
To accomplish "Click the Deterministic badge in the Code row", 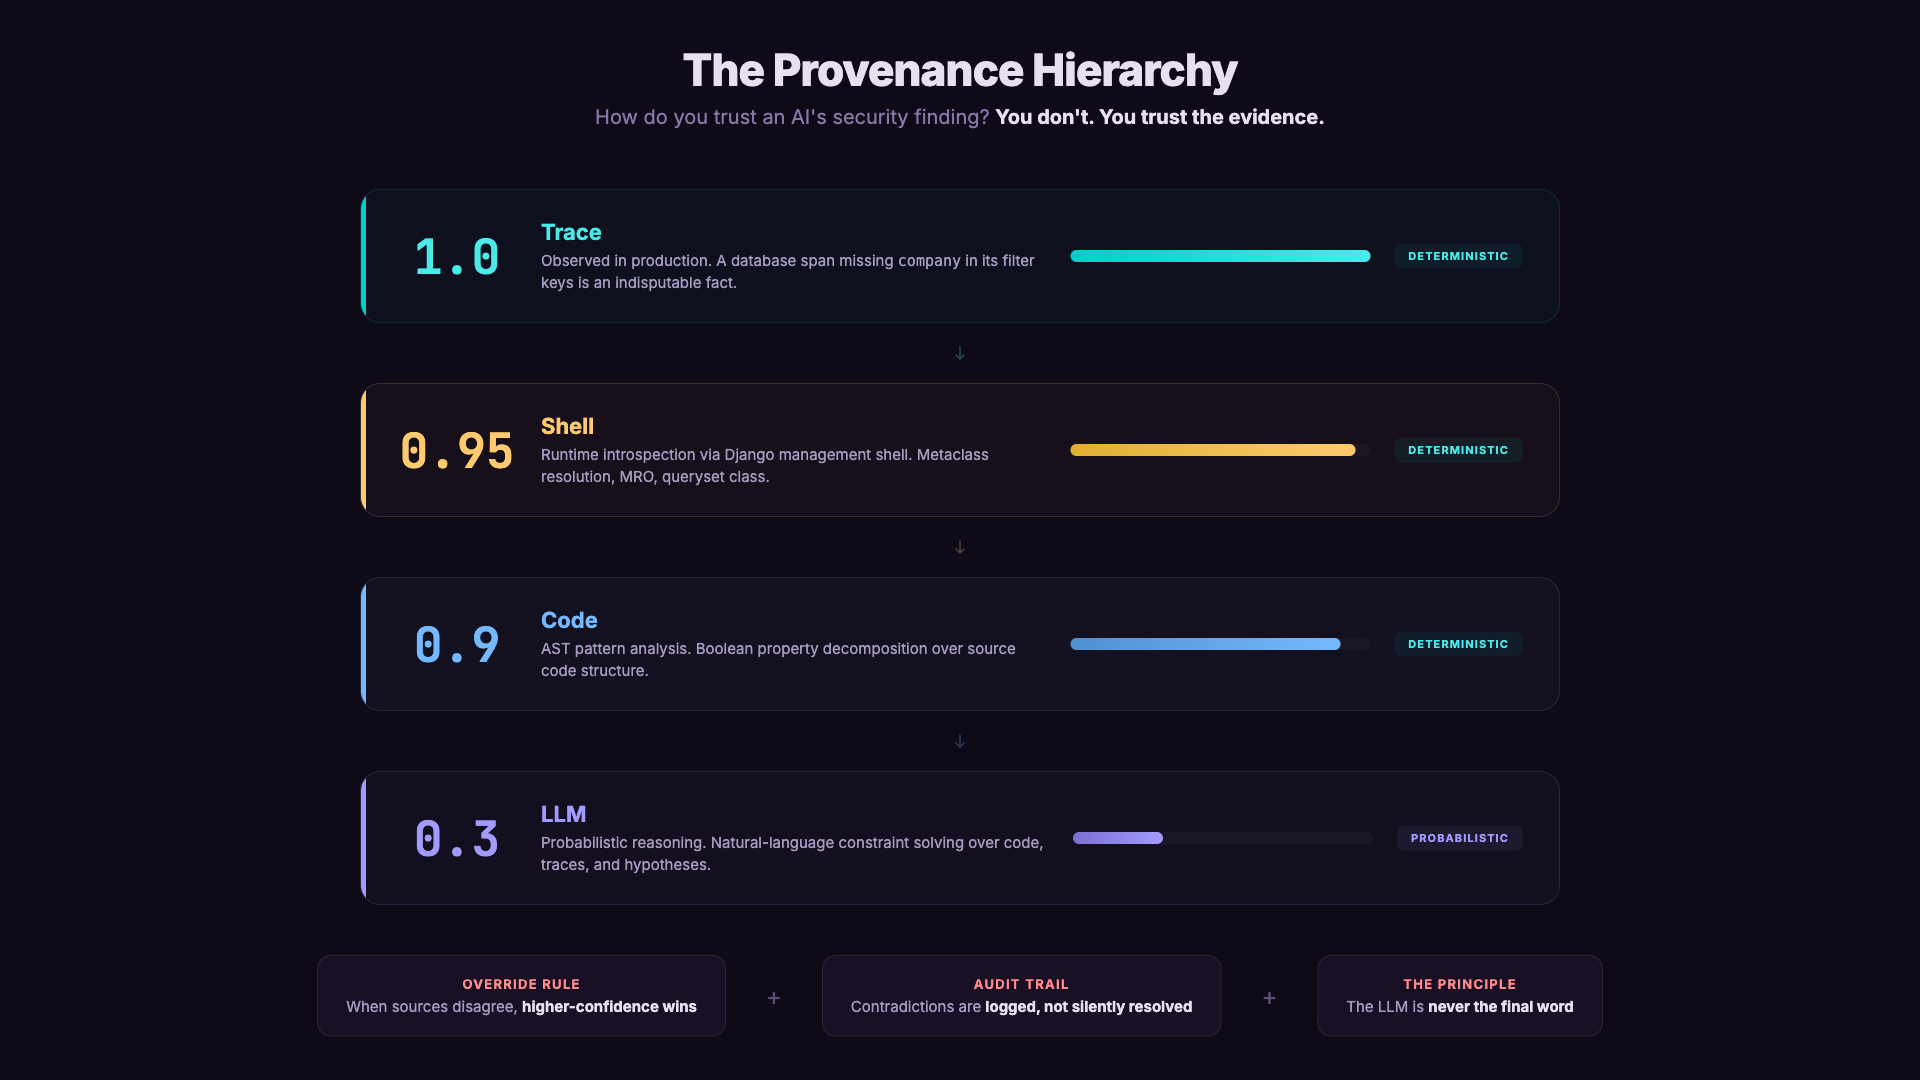I will [1458, 644].
